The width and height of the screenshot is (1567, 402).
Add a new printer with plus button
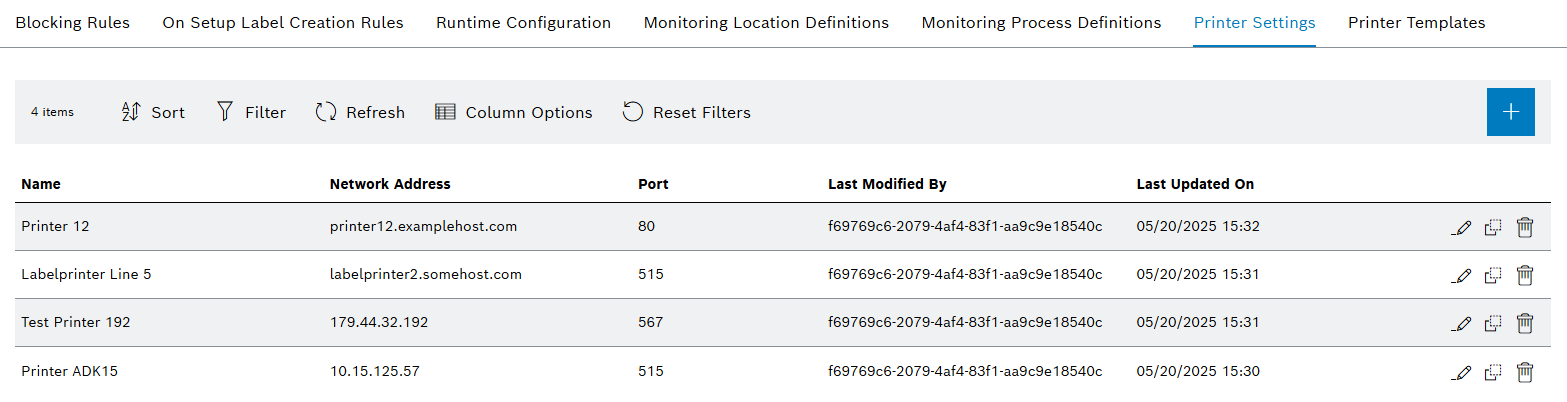tap(1511, 112)
